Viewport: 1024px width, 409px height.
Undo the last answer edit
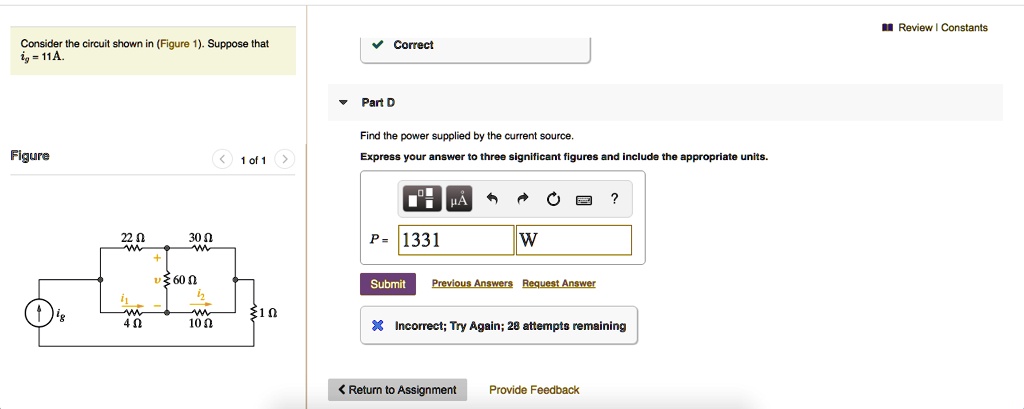click(x=492, y=199)
